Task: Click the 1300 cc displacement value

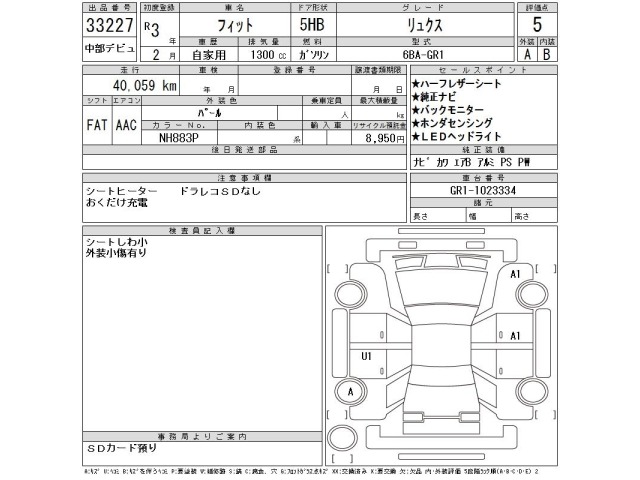Action: [268, 55]
